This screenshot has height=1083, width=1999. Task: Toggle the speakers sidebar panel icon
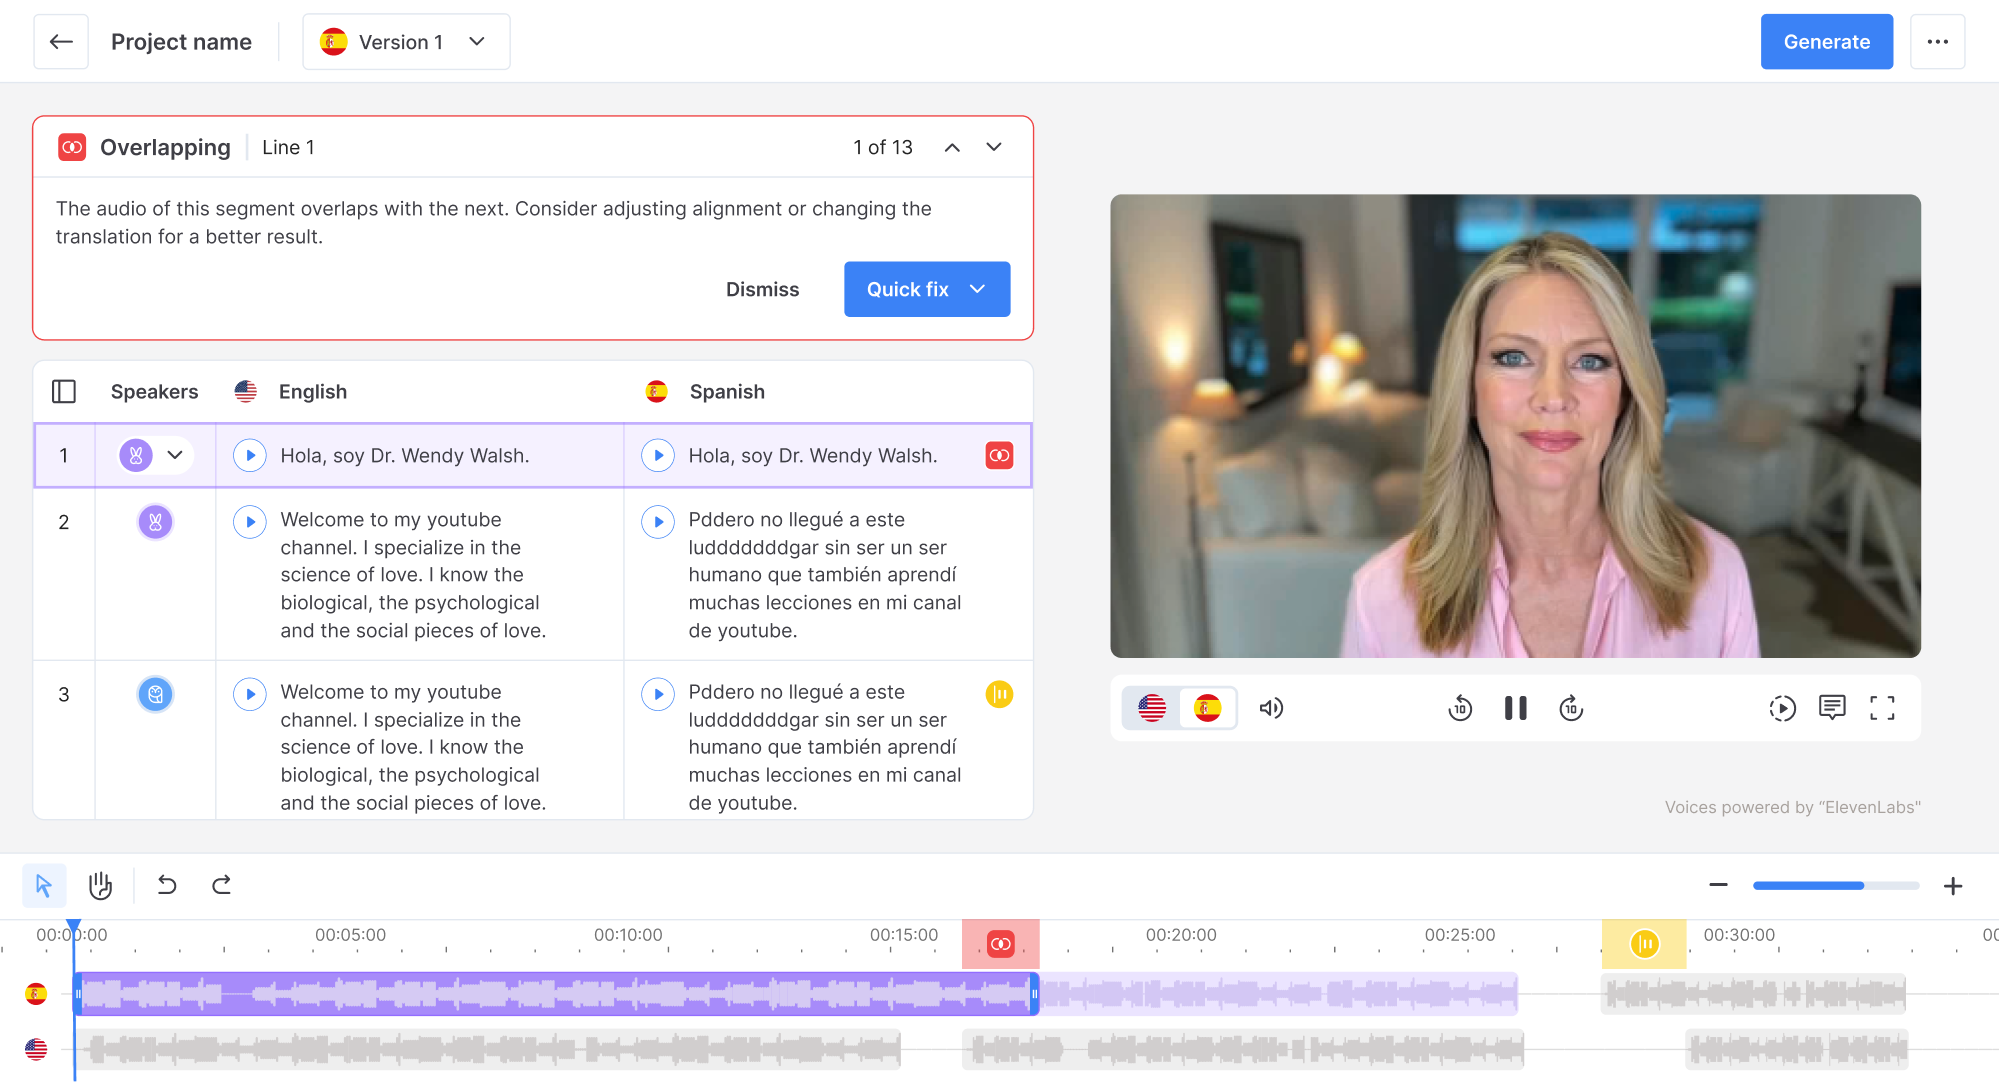tap(64, 391)
